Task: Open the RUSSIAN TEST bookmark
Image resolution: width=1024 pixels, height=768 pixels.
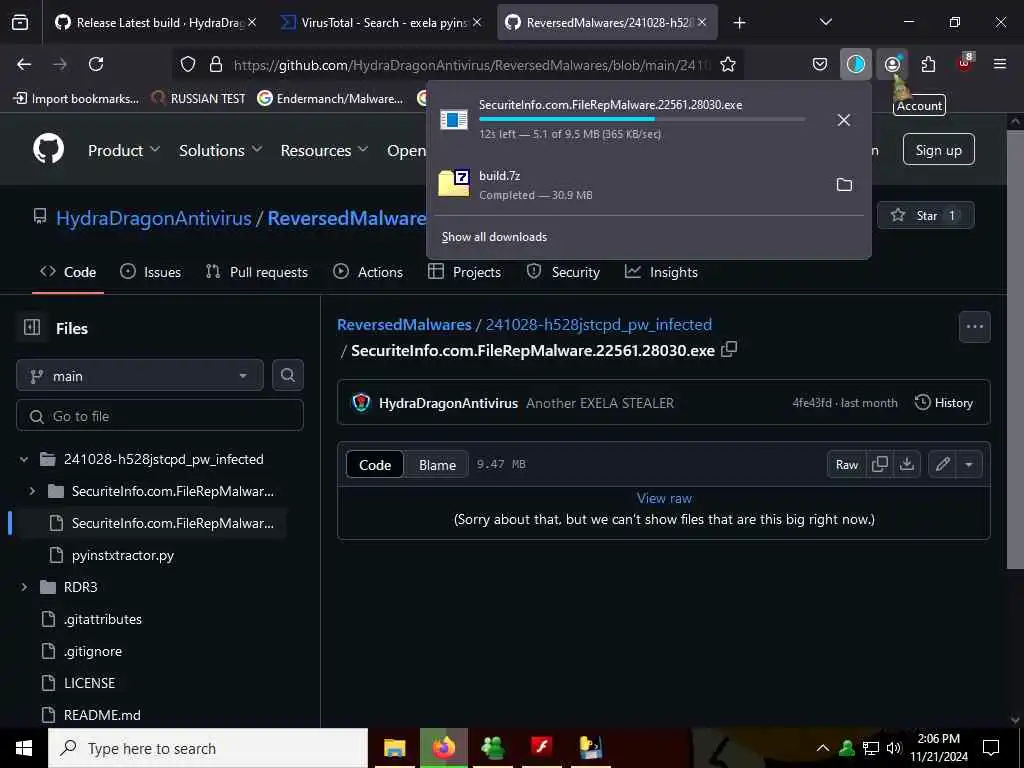Action: coord(198,99)
